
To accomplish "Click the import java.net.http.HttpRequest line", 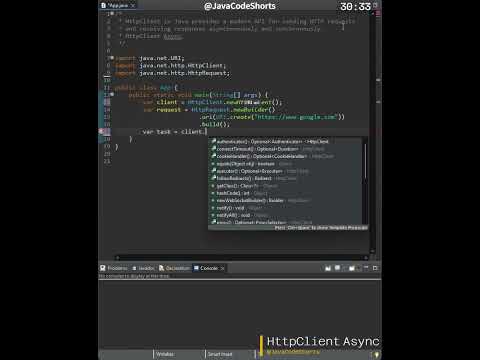I will 173,73.
